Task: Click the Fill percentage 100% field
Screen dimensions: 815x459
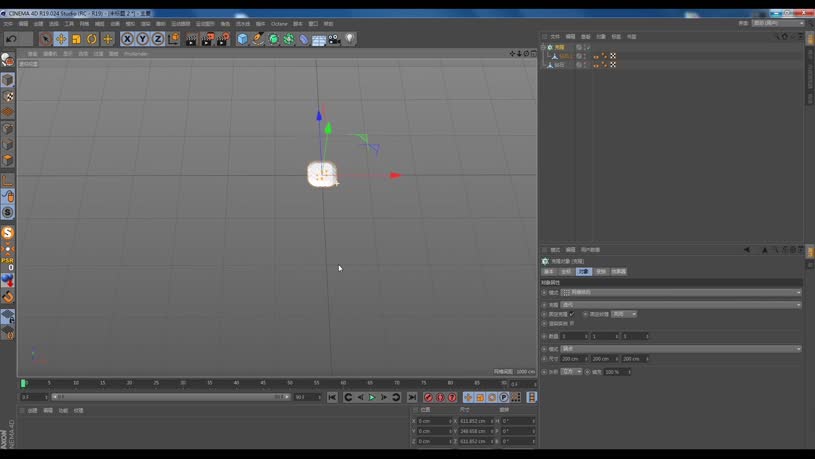Action: 617,372
